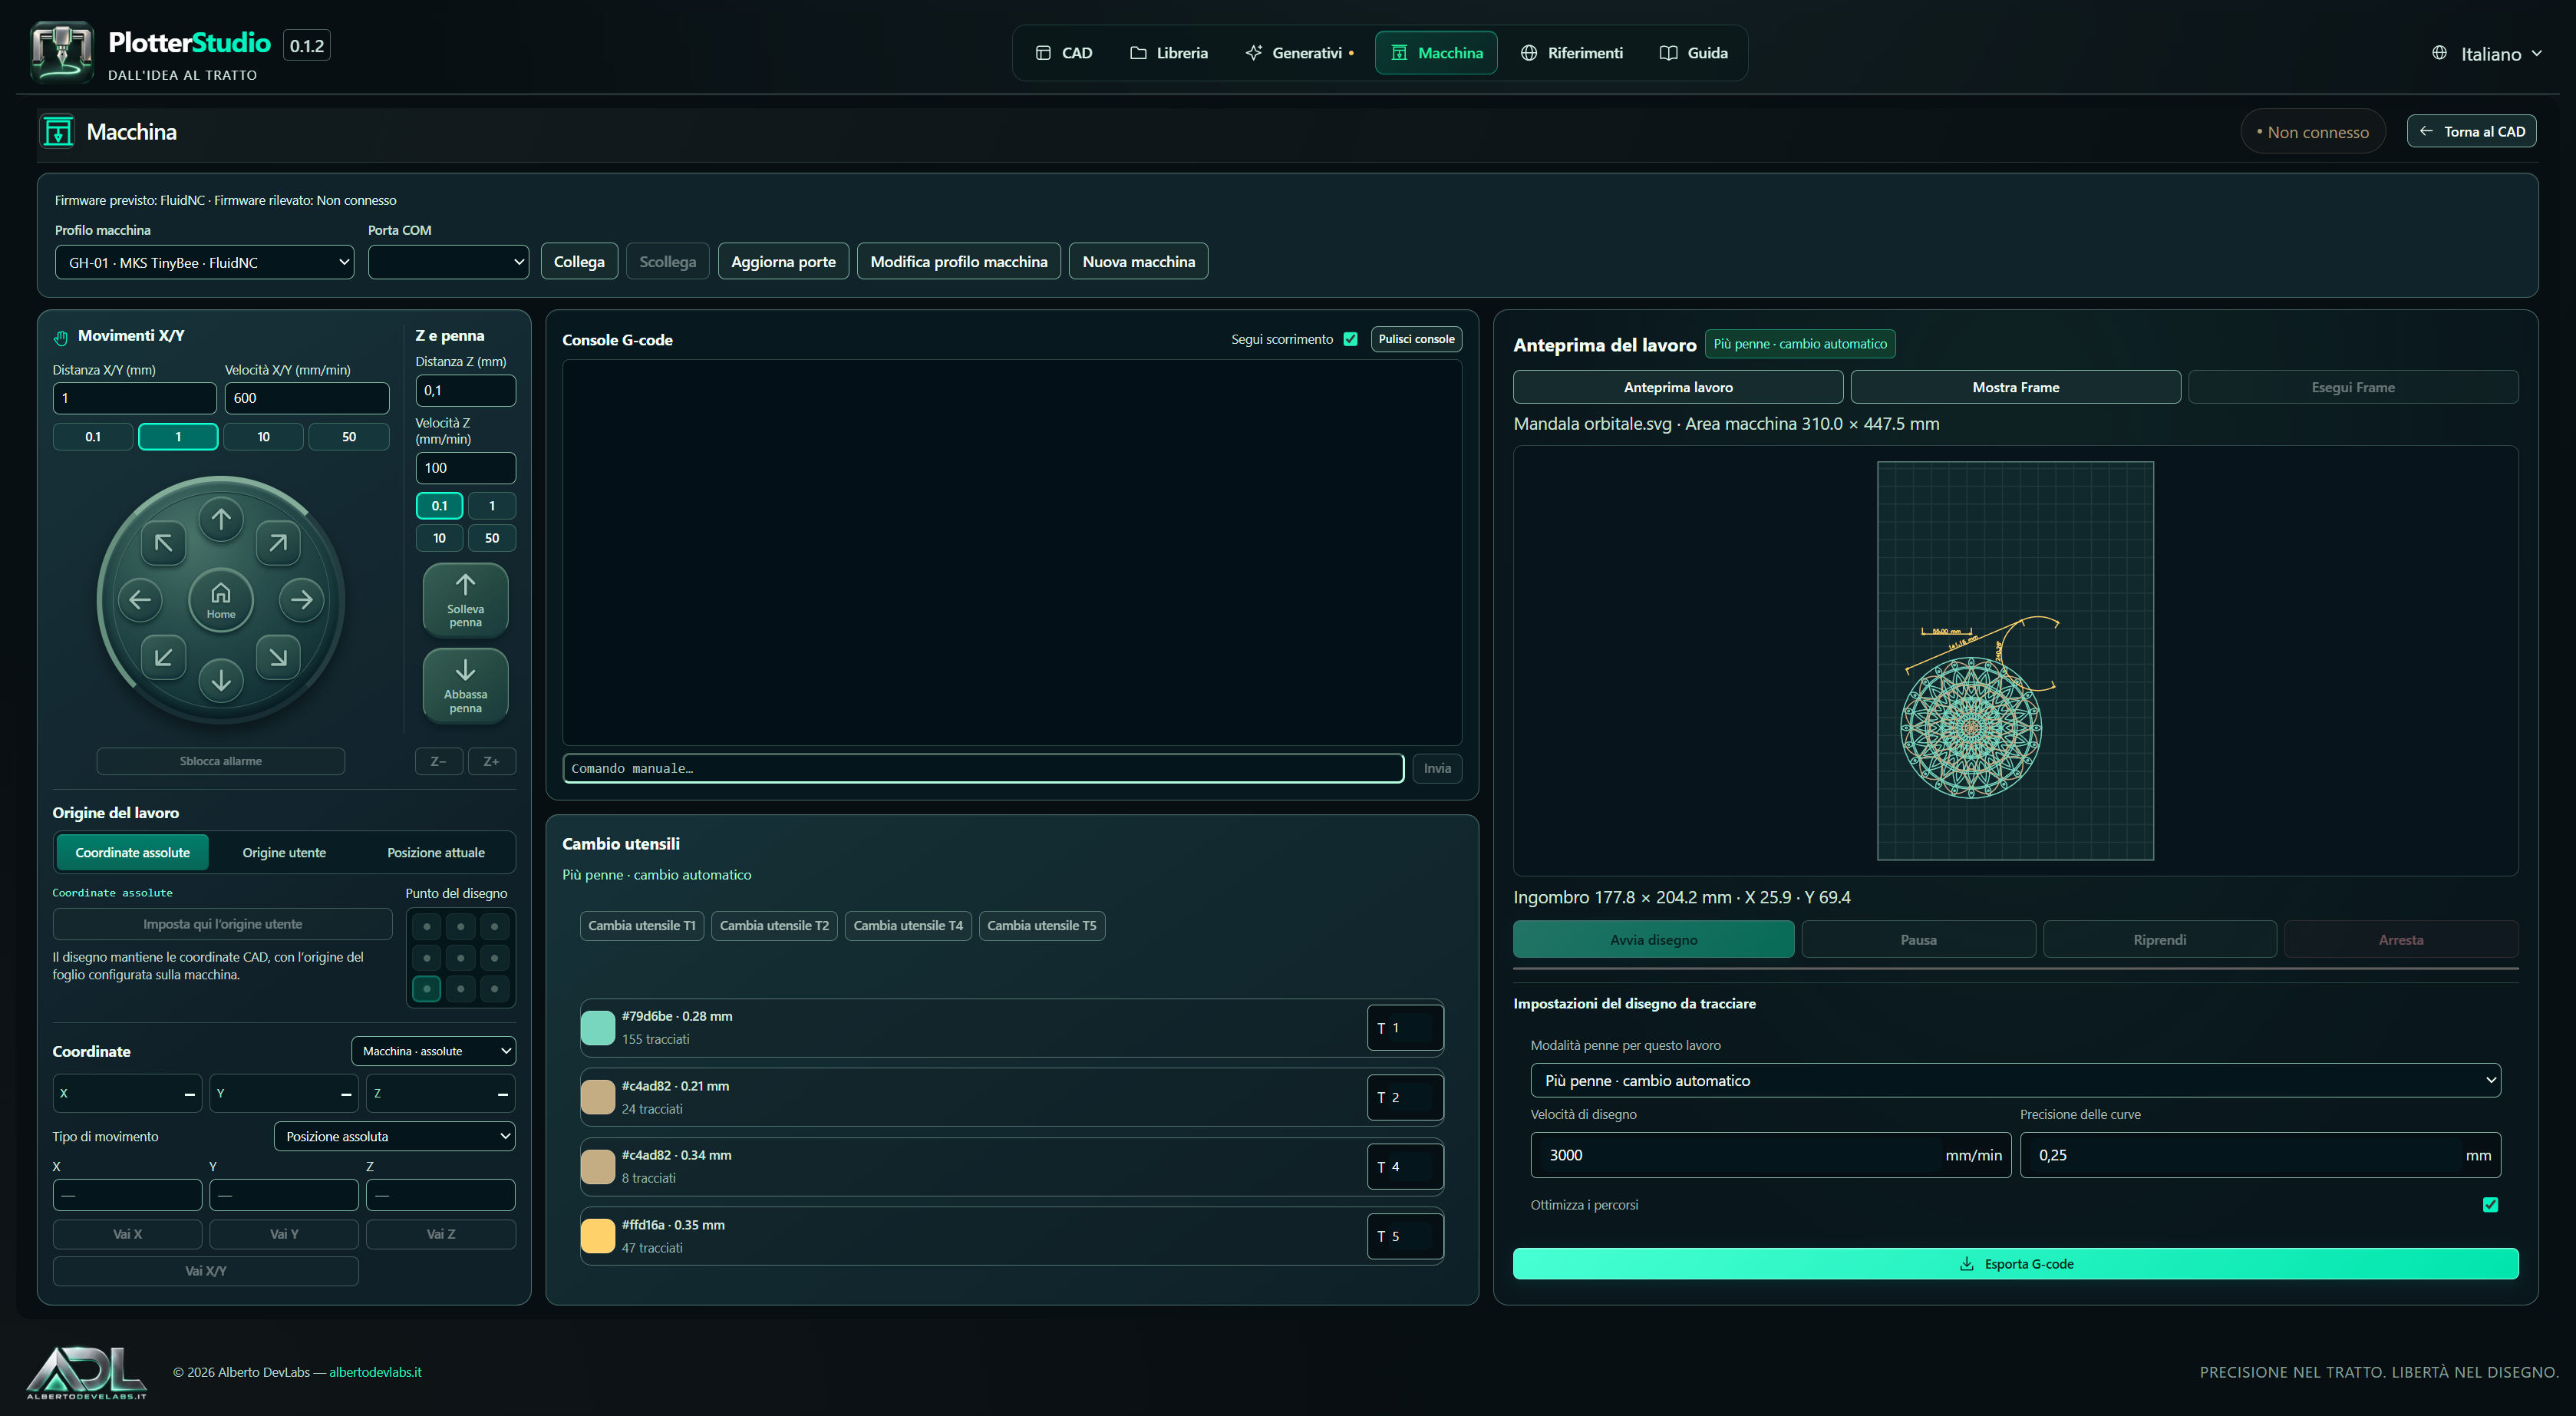Image resolution: width=2576 pixels, height=1416 pixels.
Task: Open the Italiano language selector
Action: click(2487, 54)
